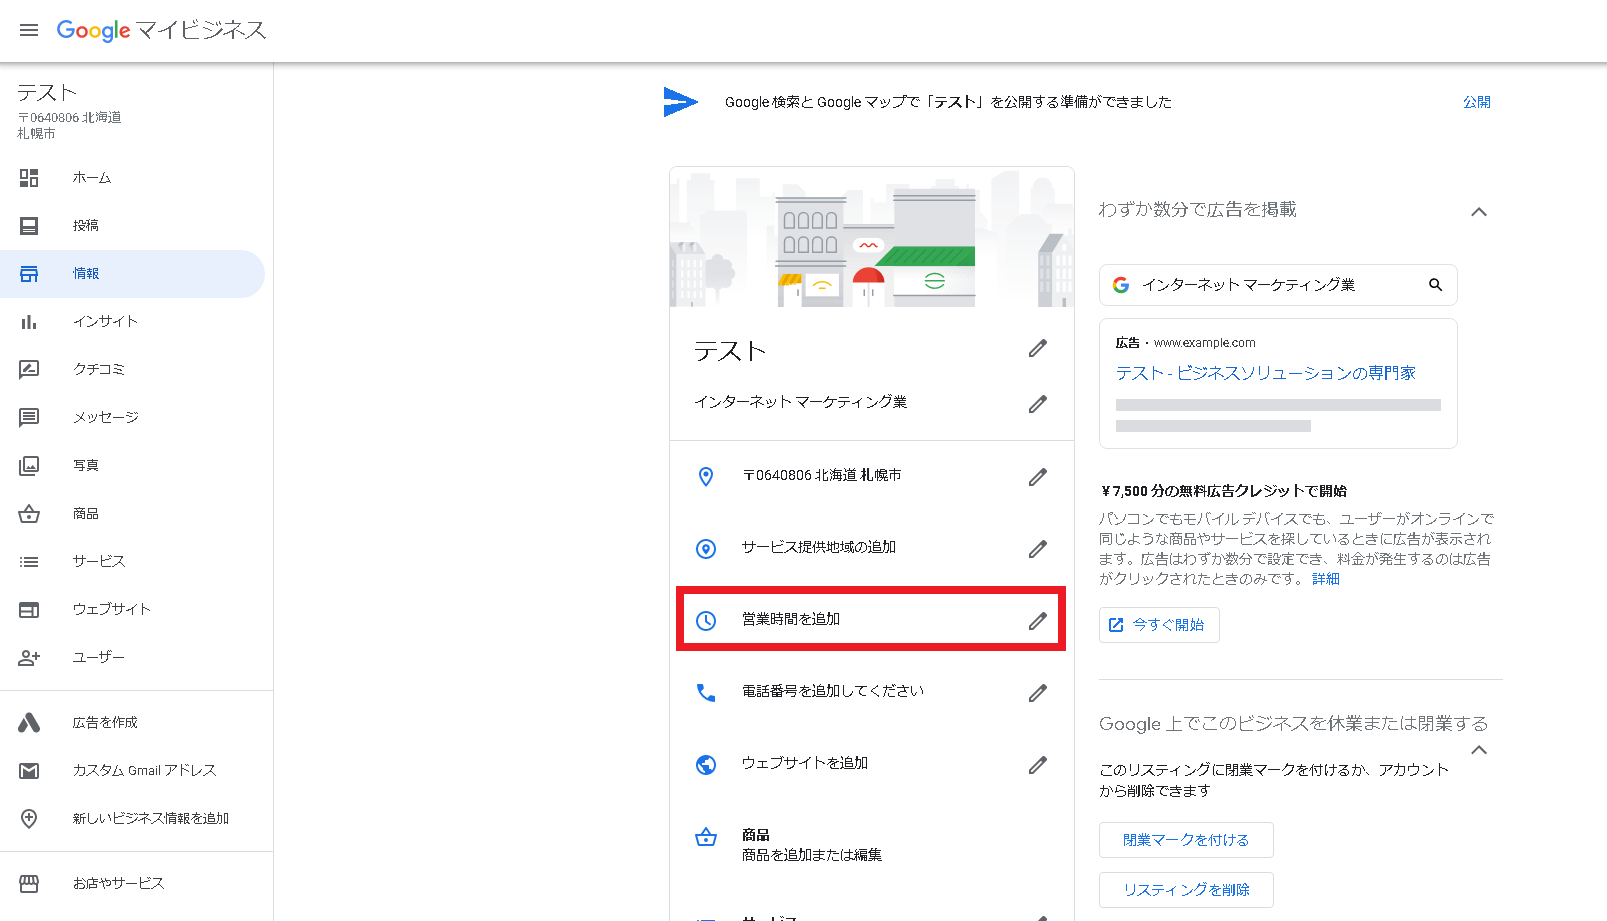
Task: Click the Gmail envelope icon
Action: 29,770
